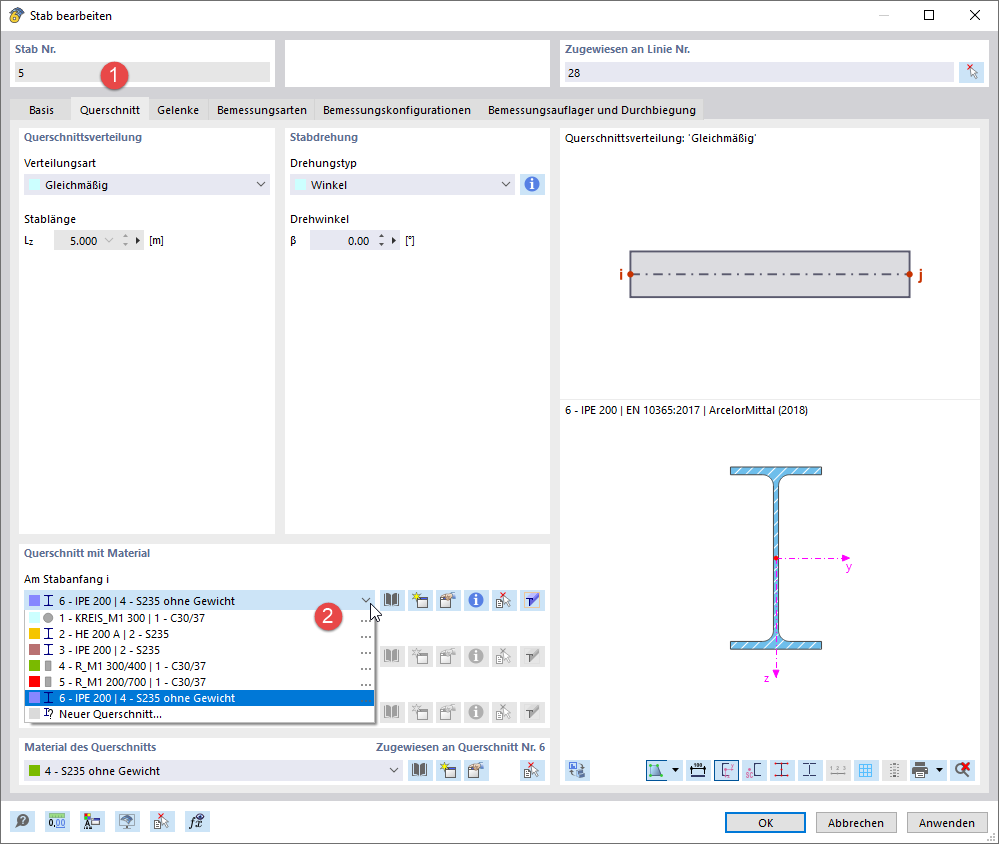This screenshot has width=999, height=844.
Task: Toggle grid icon in preview toolbar
Action: click(x=865, y=770)
